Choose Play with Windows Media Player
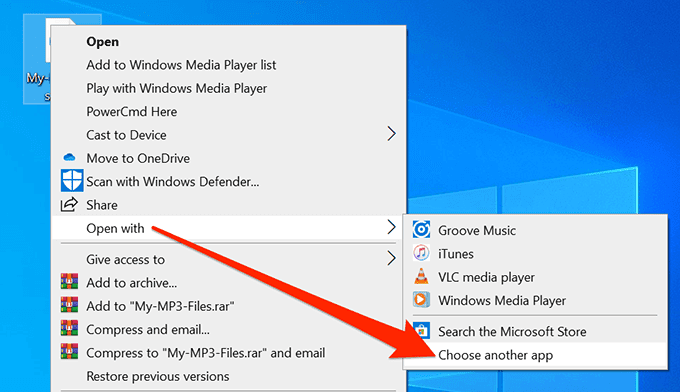680x392 pixels. pyautogui.click(x=177, y=88)
